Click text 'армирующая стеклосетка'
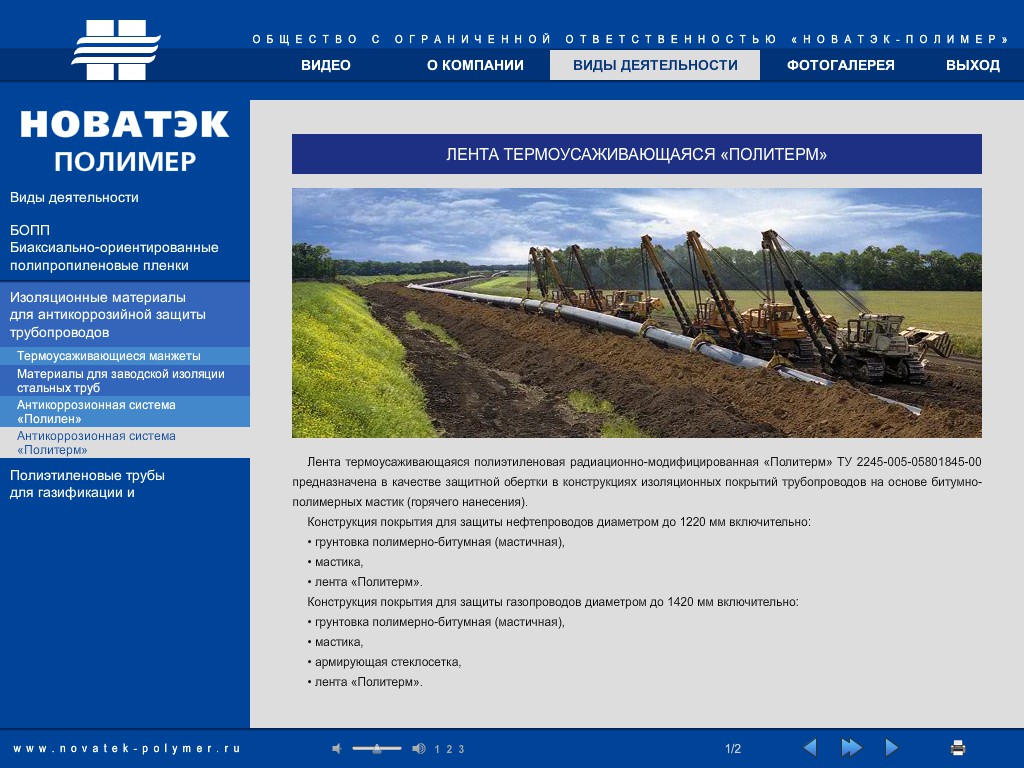The image size is (1024, 768). click(388, 662)
